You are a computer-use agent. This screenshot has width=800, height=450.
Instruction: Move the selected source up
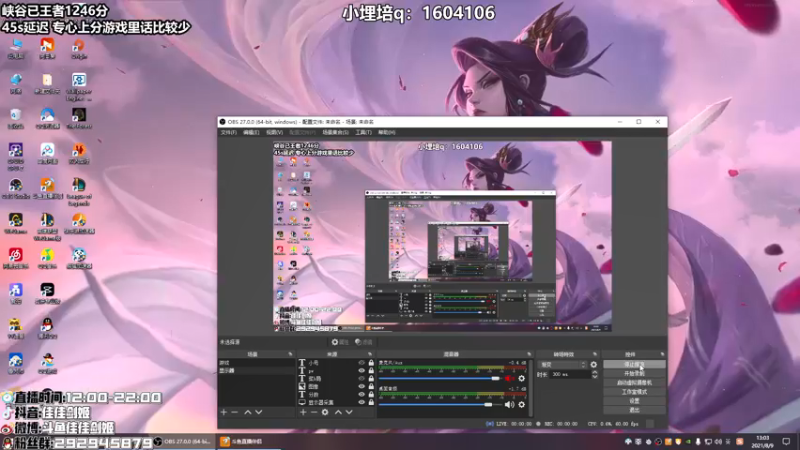(338, 412)
